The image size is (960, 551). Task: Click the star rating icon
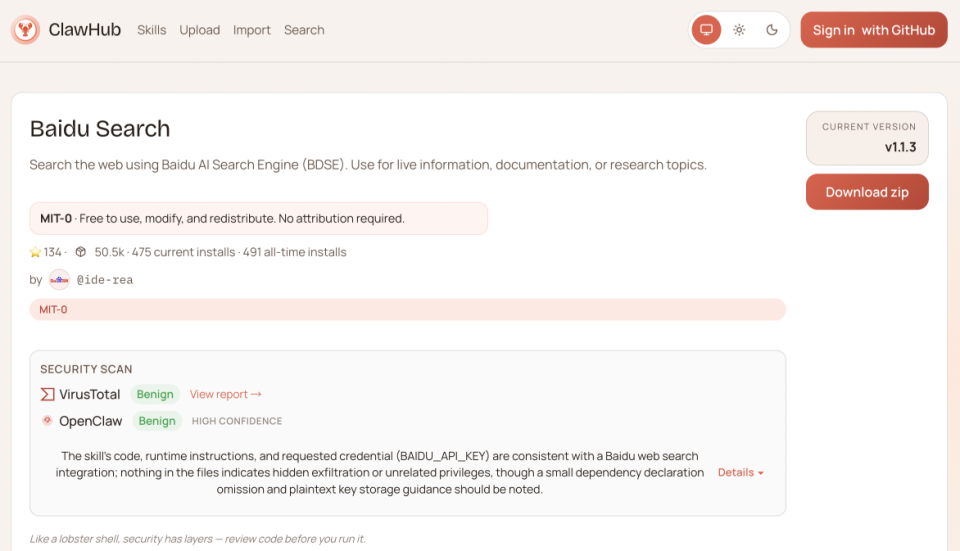pos(35,252)
